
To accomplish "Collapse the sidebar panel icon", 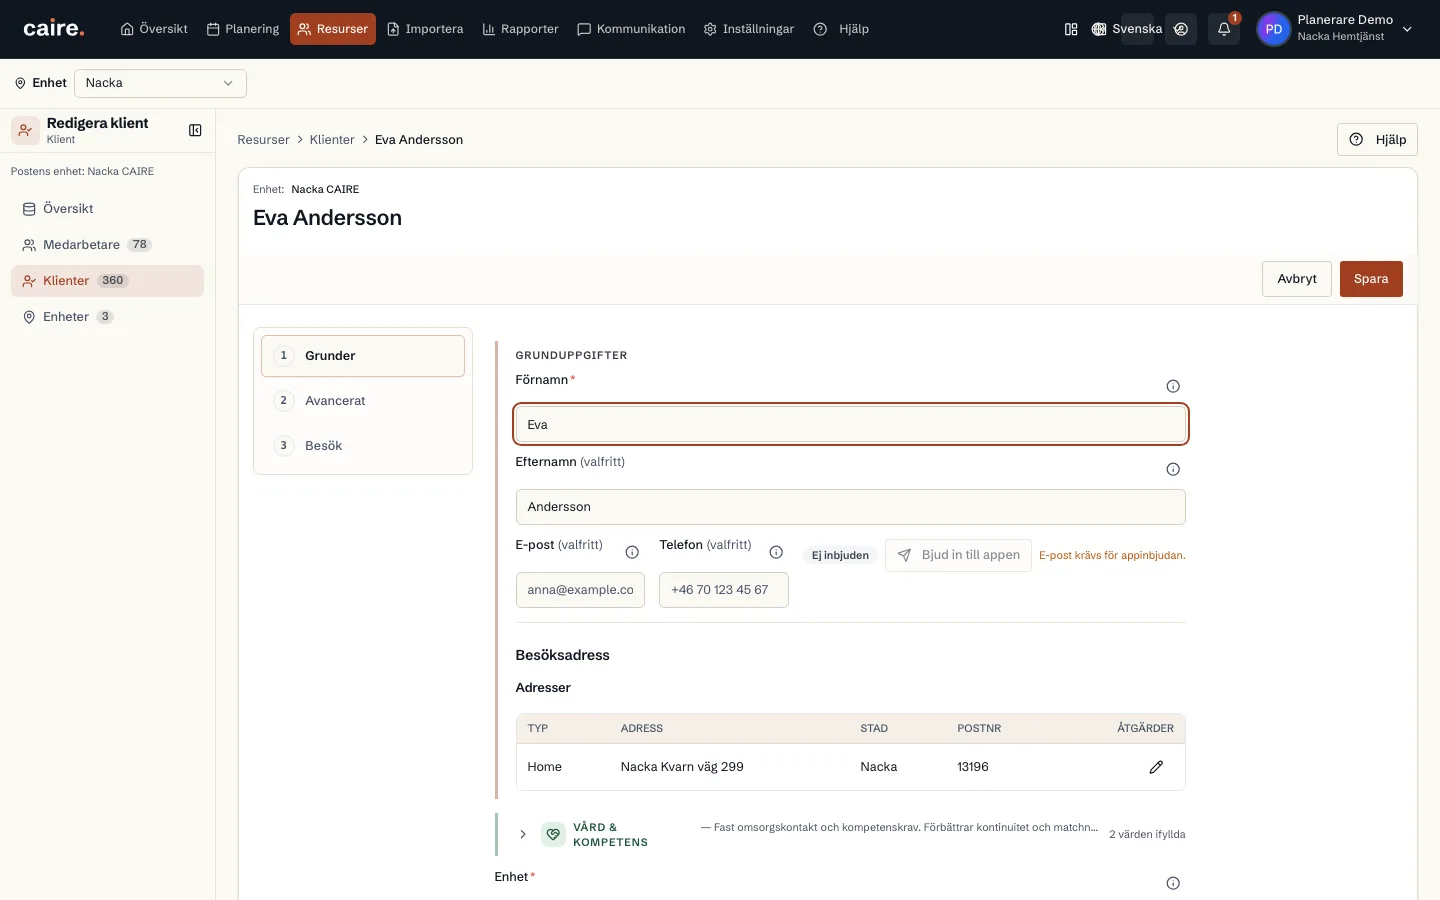I will [x=195, y=130].
